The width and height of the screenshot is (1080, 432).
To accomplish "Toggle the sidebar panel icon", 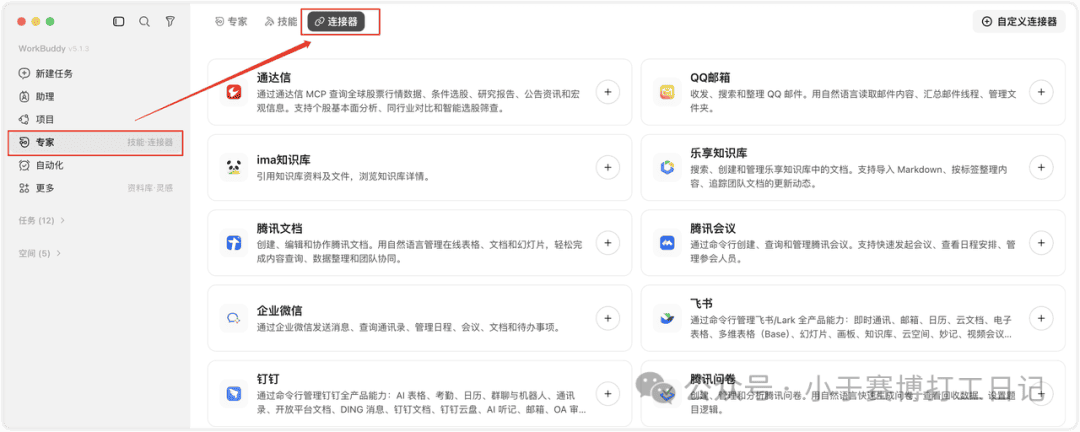I will click(118, 21).
